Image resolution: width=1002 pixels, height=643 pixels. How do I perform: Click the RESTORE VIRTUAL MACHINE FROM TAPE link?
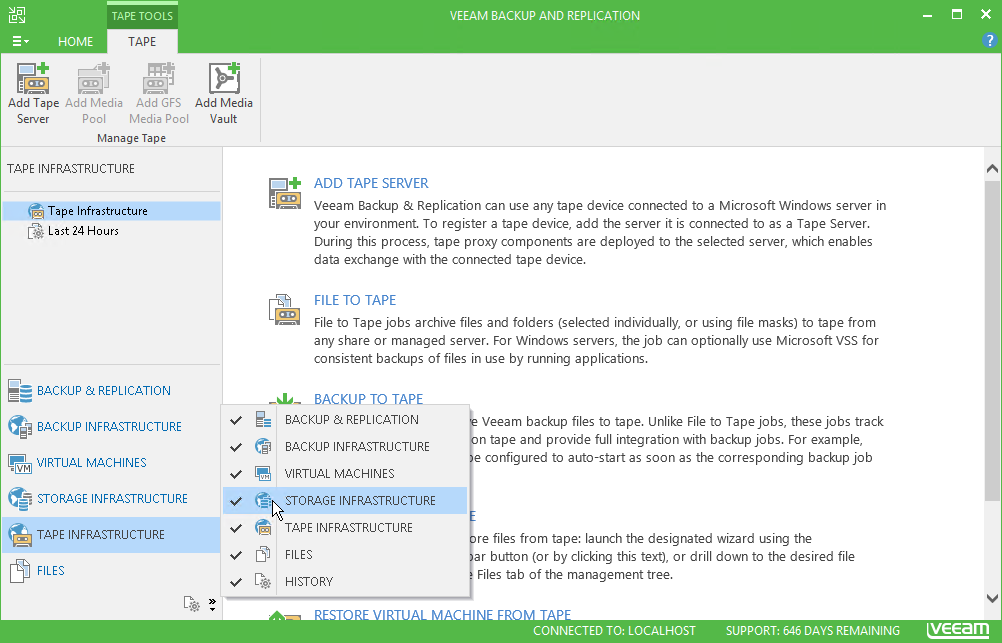[x=442, y=614]
